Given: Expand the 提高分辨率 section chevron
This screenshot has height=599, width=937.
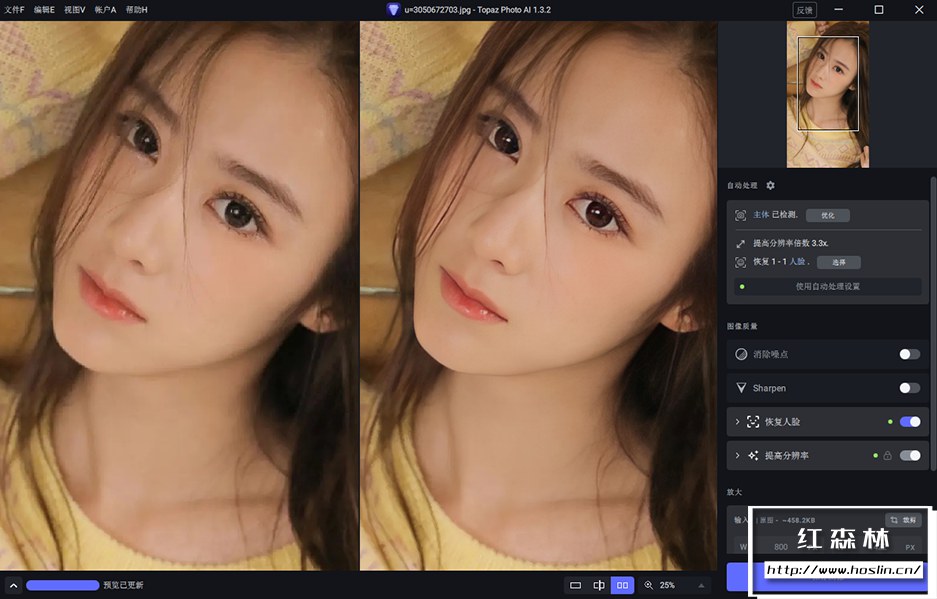Looking at the screenshot, I should [x=737, y=456].
